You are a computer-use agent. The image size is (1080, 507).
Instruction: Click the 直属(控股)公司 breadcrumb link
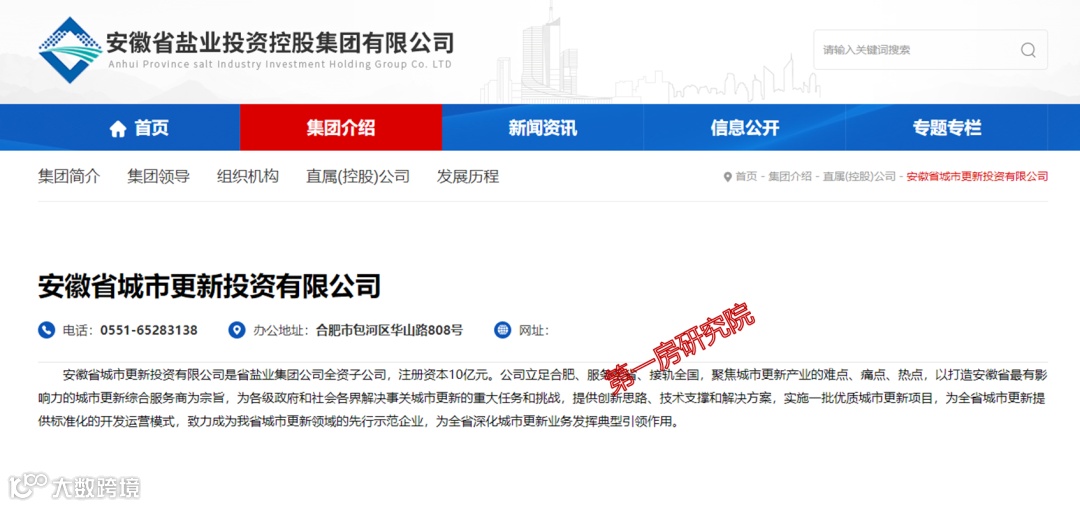[x=860, y=177]
